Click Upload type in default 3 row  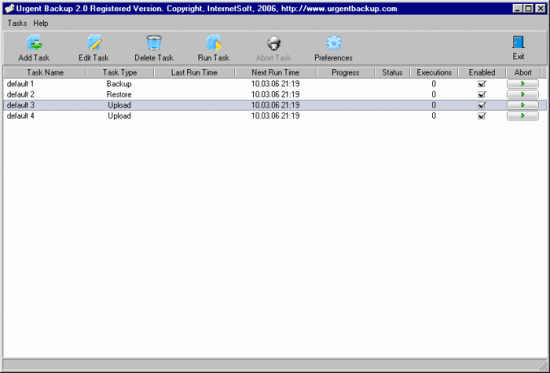click(x=119, y=105)
